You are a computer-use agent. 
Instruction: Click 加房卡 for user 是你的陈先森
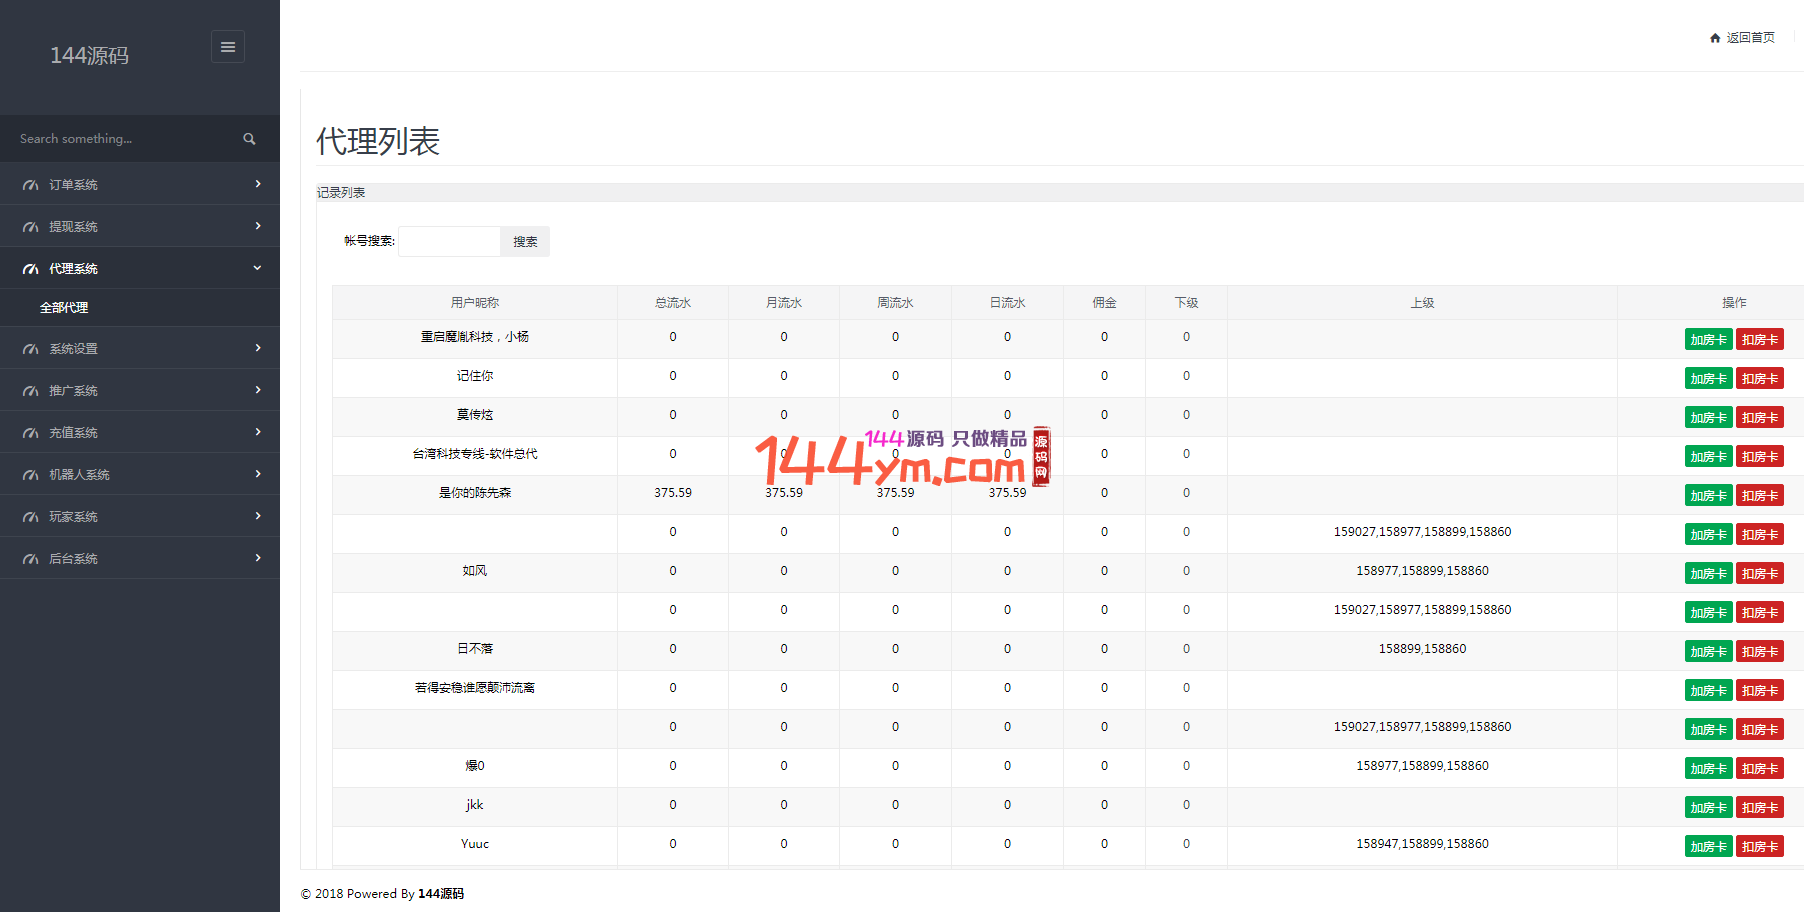click(x=1708, y=496)
